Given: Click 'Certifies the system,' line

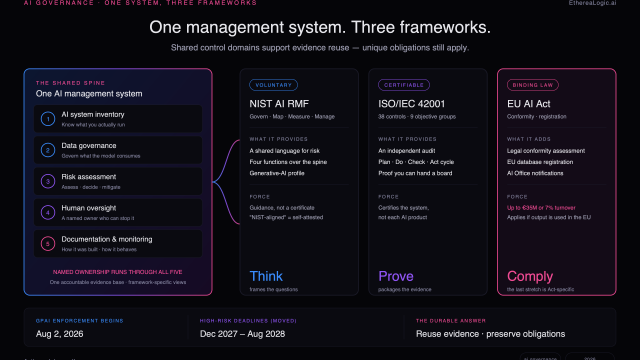Looking at the screenshot, I should click(403, 208).
